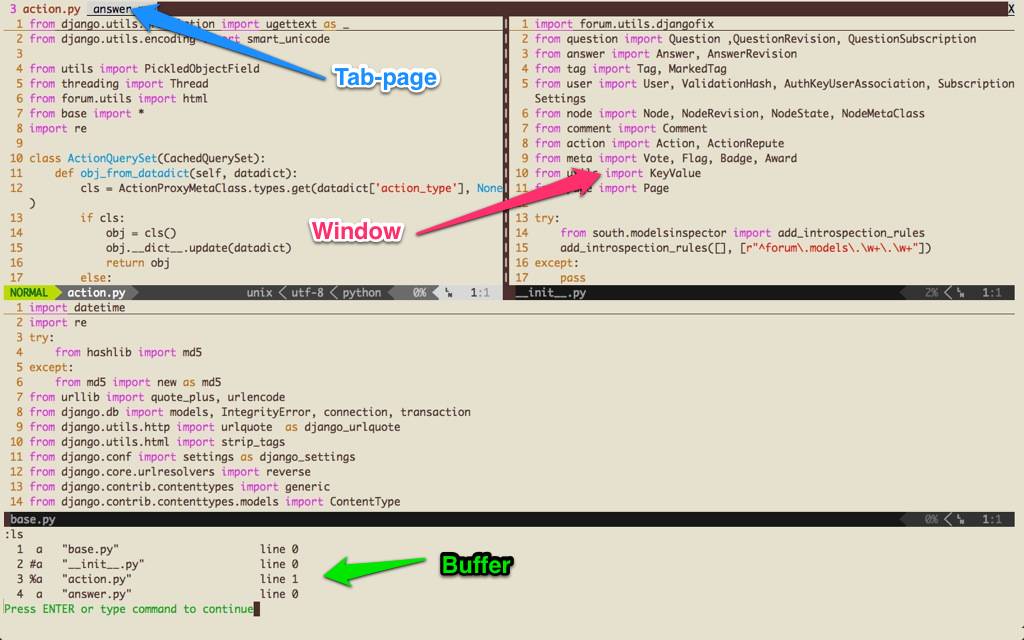Place cursor on "return obj" in action.py
The height and width of the screenshot is (640, 1024).
point(138,263)
